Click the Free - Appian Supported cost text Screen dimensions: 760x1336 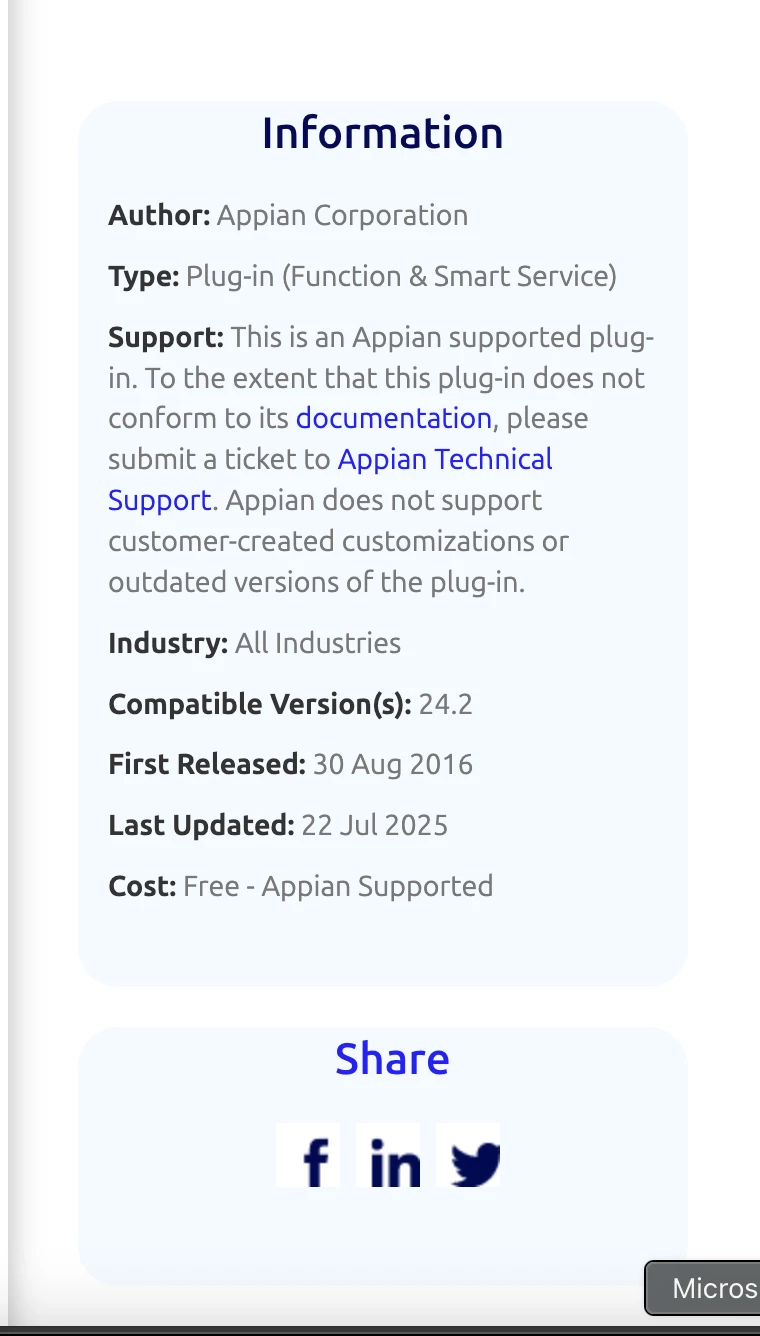click(x=338, y=887)
